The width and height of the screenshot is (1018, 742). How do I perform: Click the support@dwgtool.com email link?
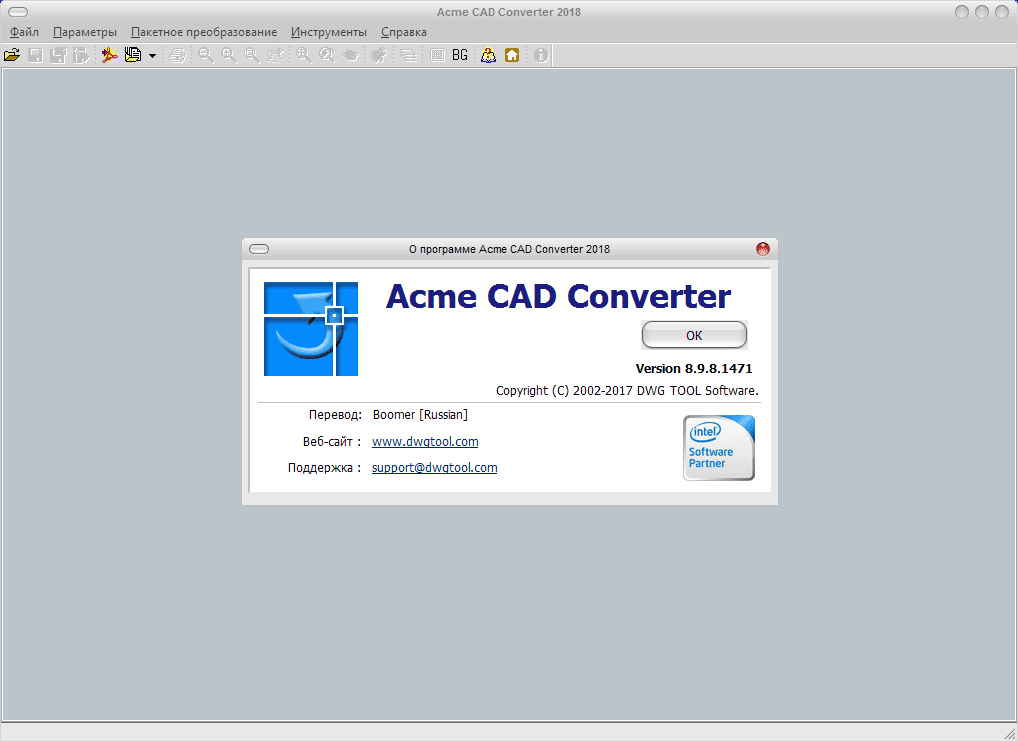(434, 467)
